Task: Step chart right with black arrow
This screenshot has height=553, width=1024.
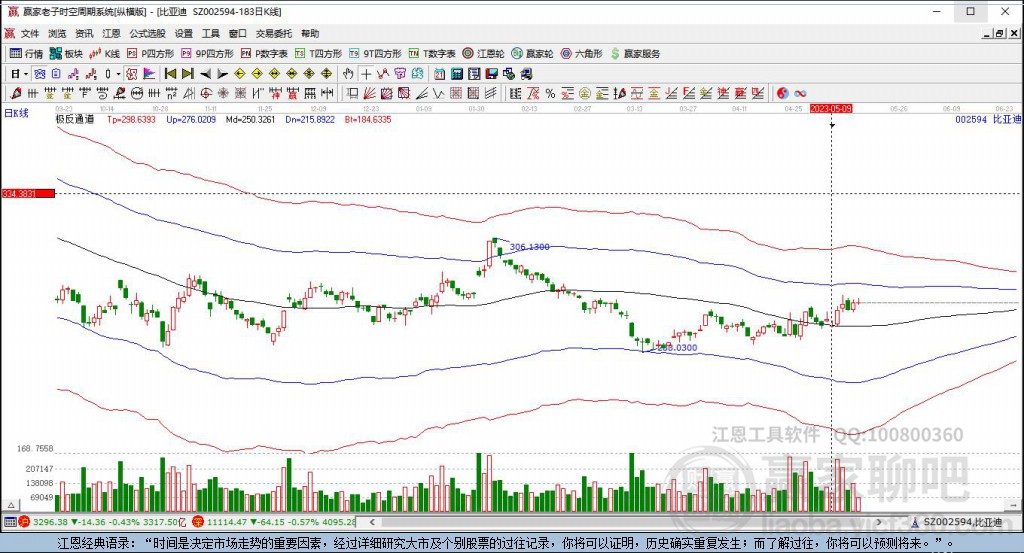Action: pos(222,74)
